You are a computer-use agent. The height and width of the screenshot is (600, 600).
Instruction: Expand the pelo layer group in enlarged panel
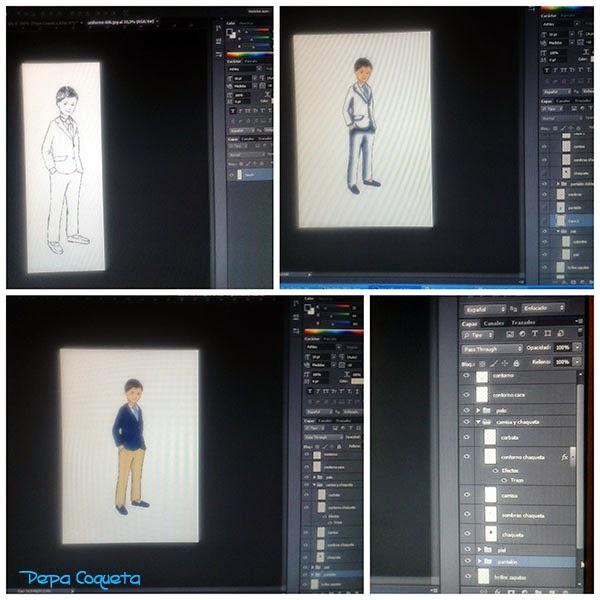tap(478, 410)
